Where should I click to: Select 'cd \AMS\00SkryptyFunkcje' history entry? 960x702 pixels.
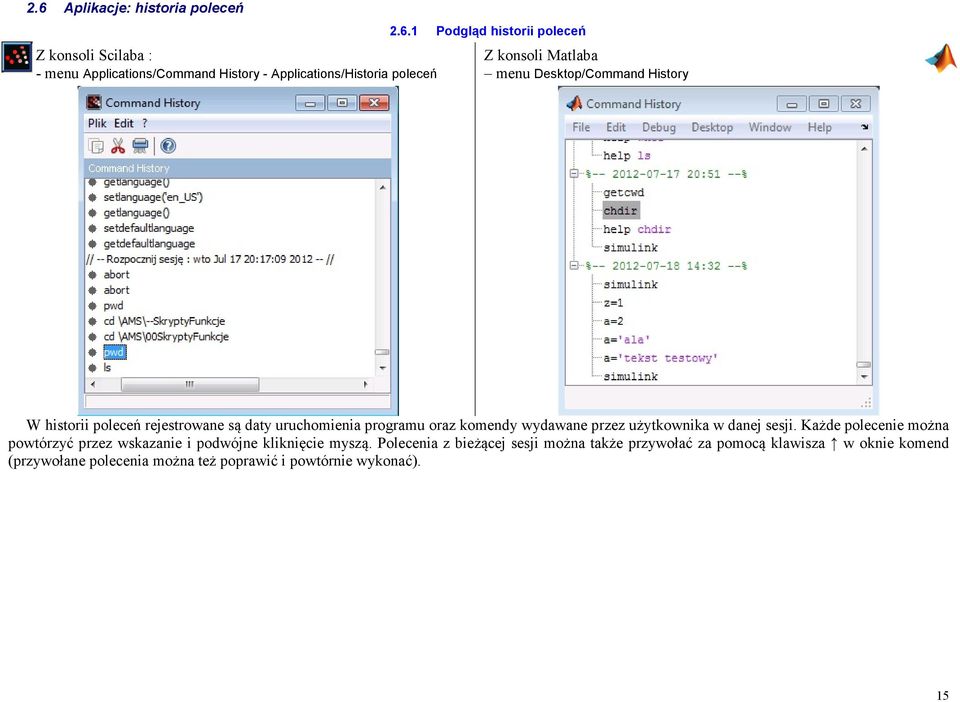tap(166, 337)
